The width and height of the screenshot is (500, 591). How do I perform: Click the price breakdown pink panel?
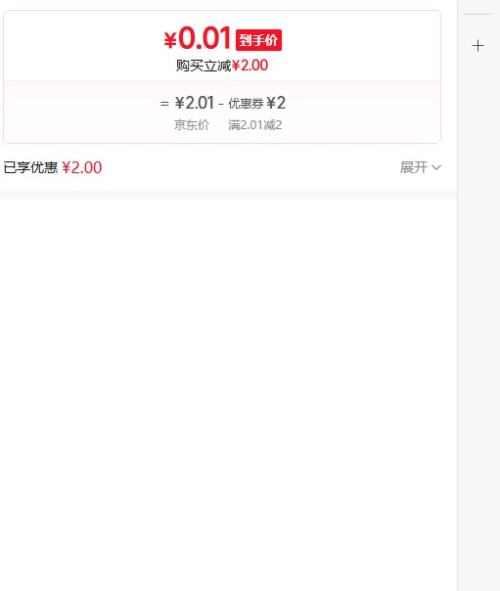(222, 112)
